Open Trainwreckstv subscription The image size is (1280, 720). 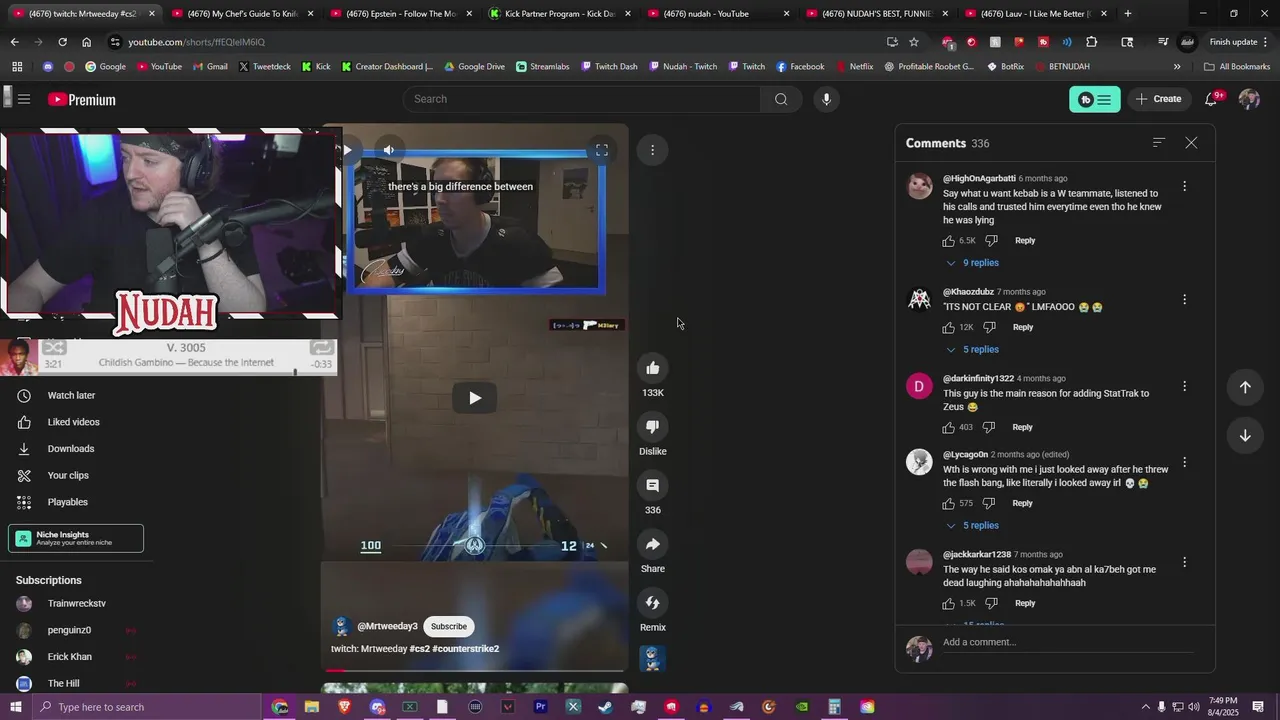76,604
